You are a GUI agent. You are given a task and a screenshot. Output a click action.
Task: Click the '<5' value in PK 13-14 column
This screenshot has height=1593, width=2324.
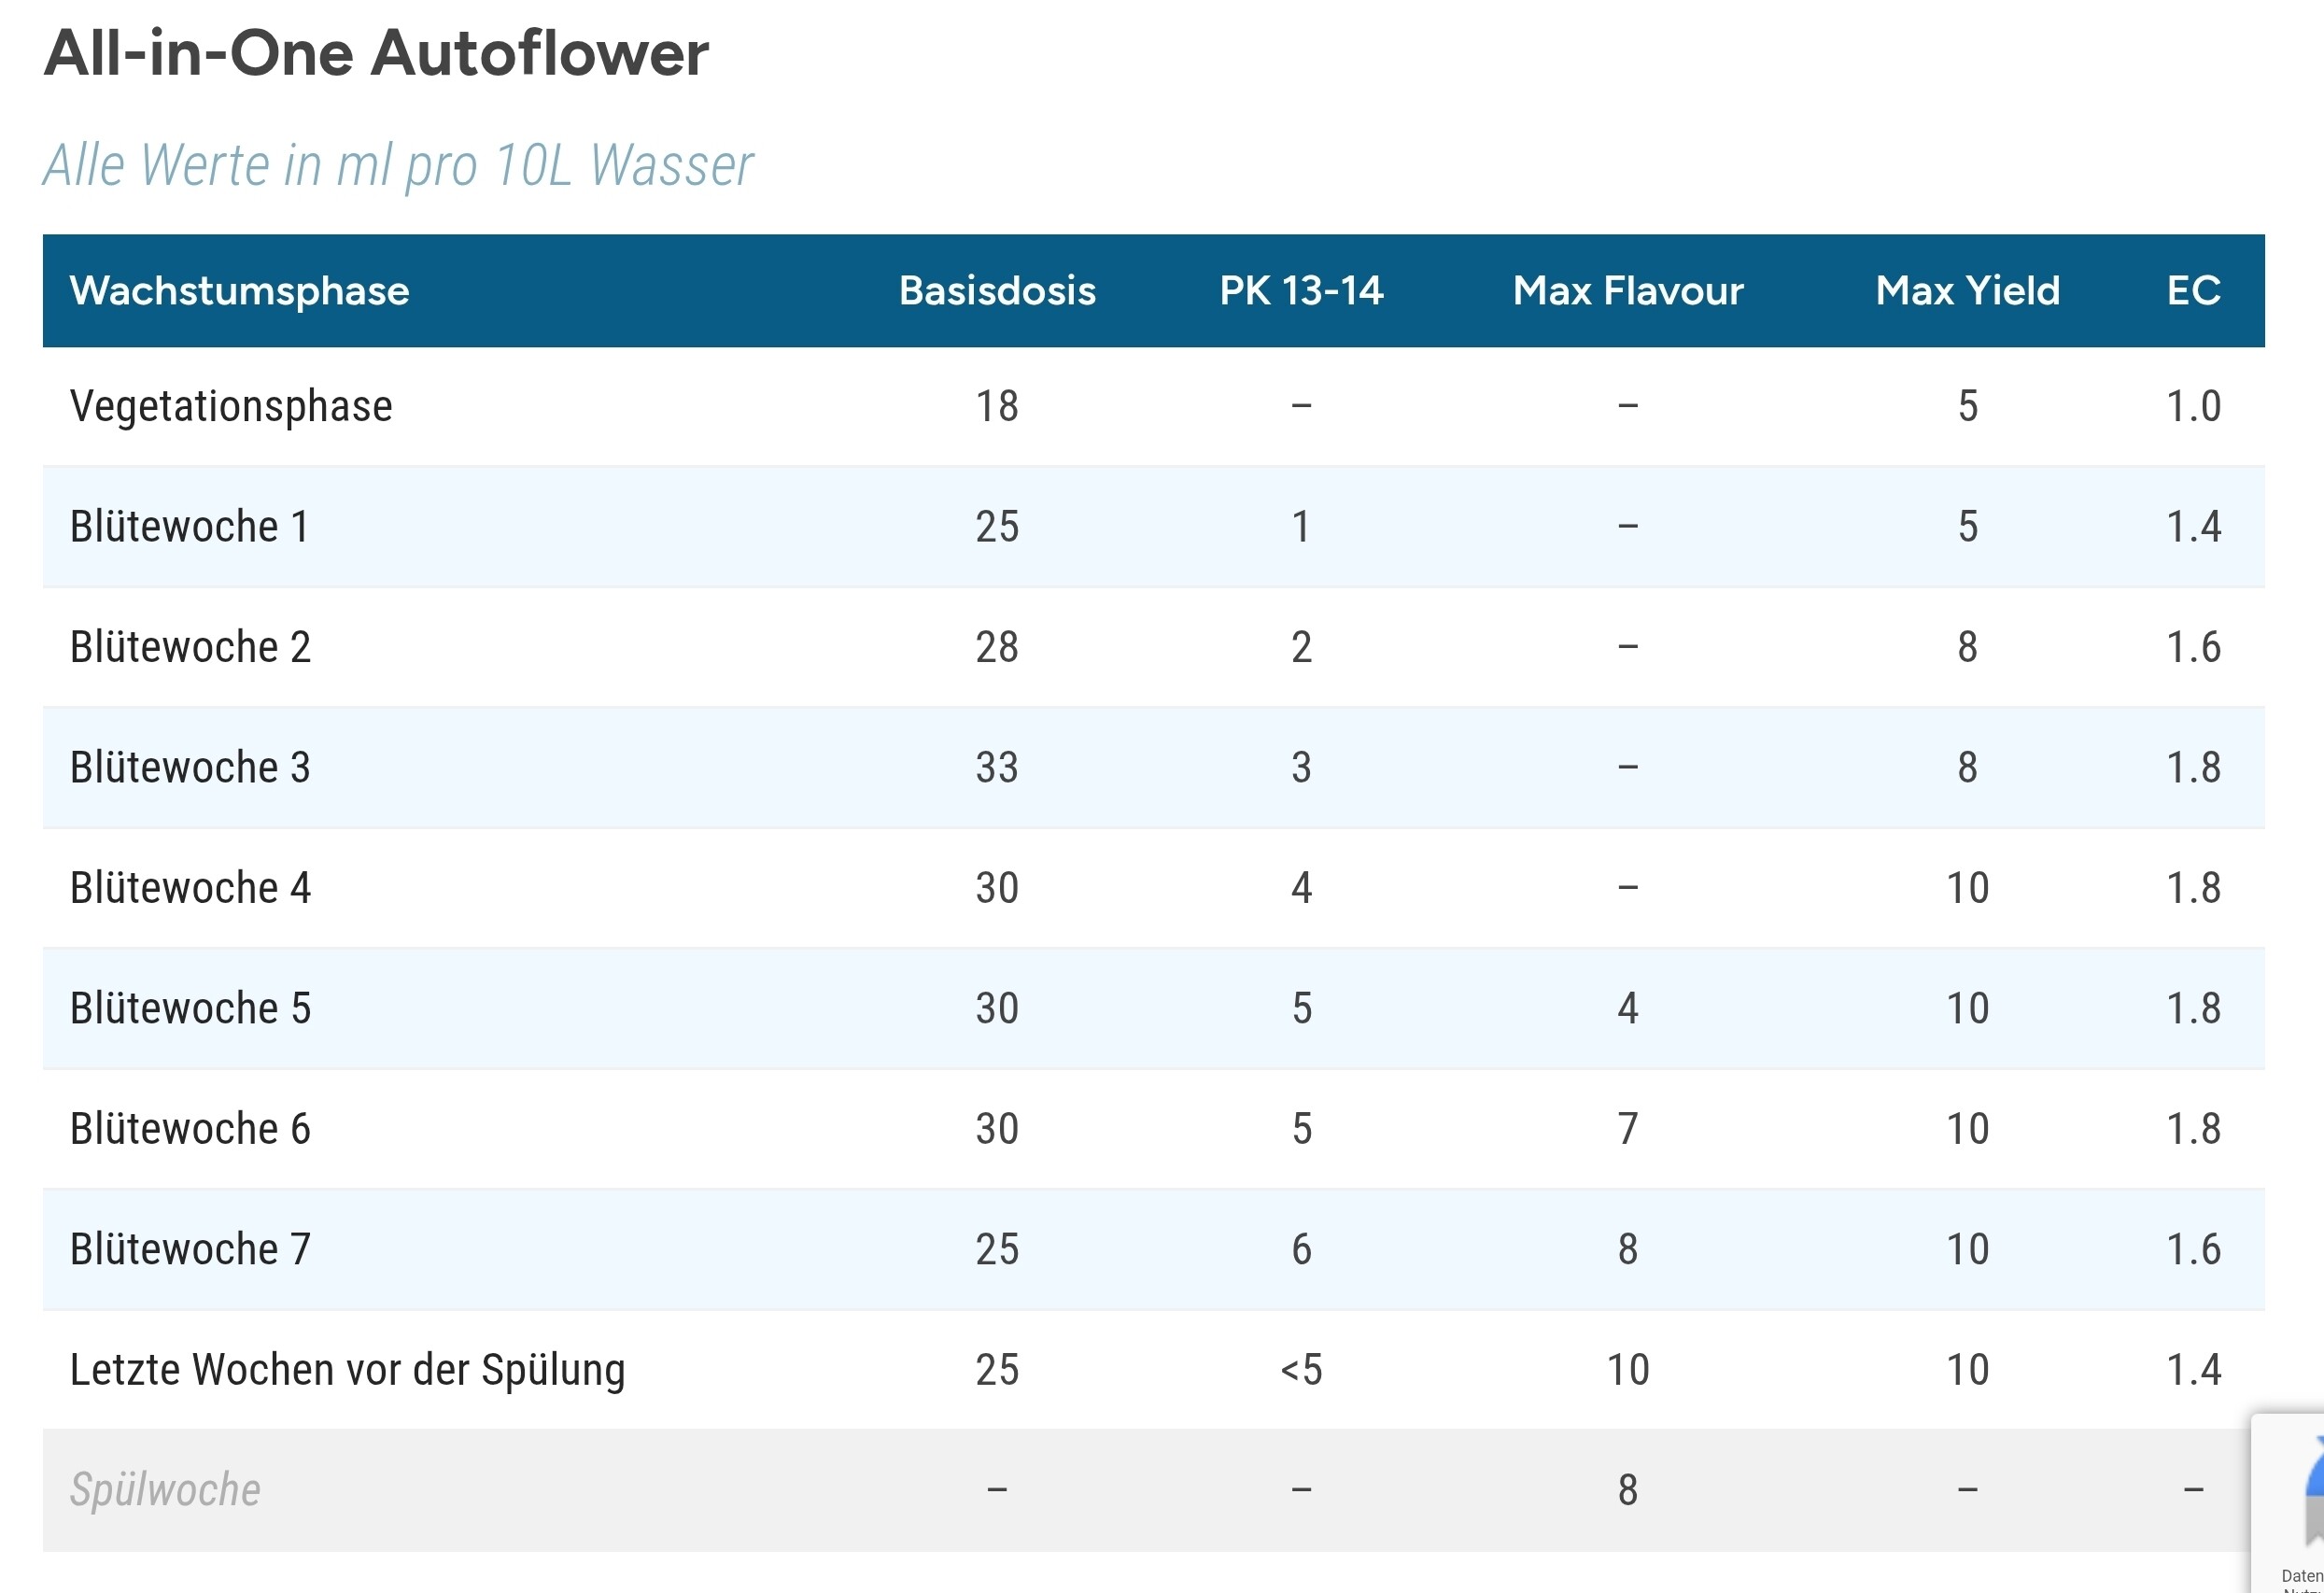click(1301, 1370)
